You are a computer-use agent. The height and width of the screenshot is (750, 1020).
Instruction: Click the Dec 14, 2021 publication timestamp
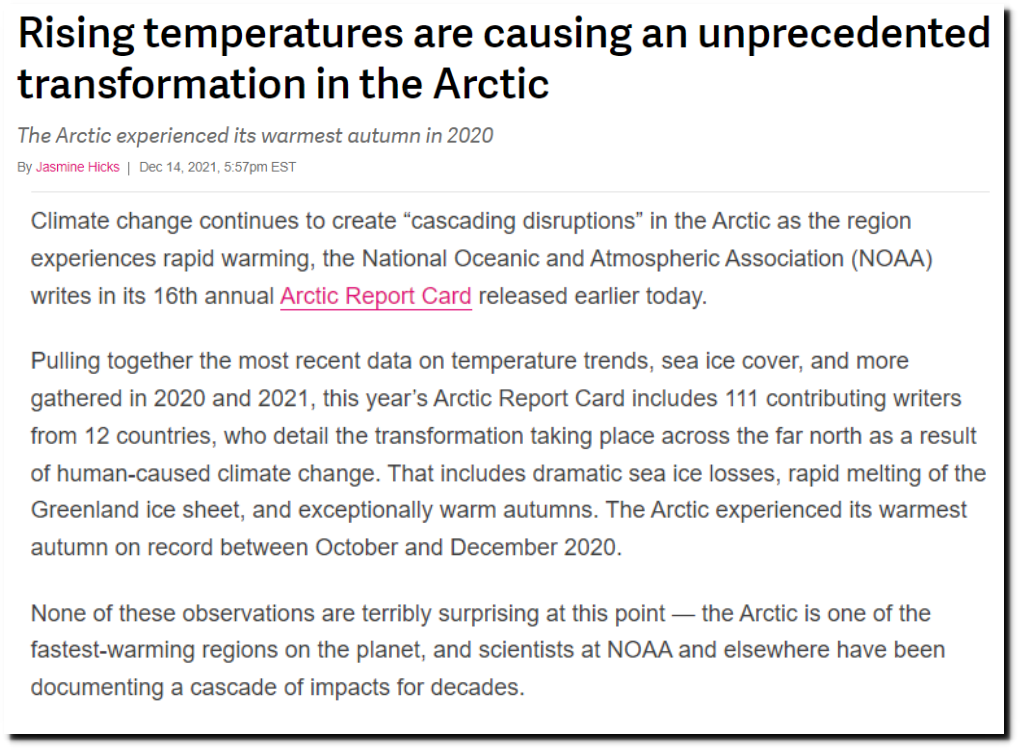[x=217, y=167]
